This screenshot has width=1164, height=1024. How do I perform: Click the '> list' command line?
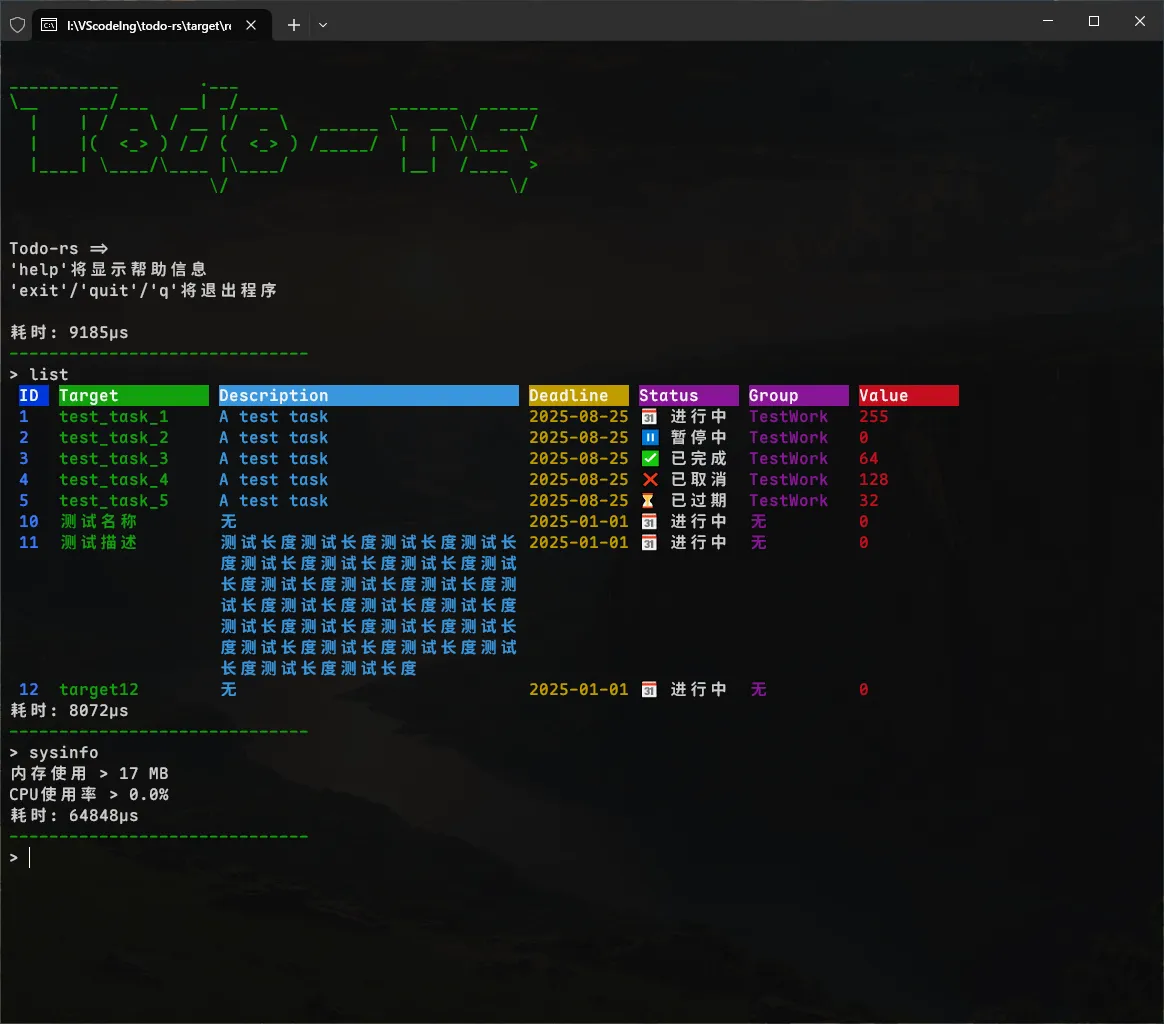pos(39,374)
